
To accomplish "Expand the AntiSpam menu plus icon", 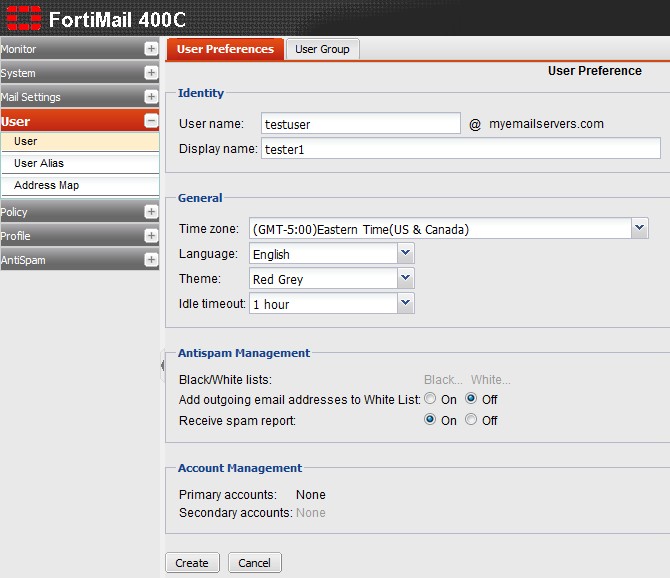I will 151,259.
